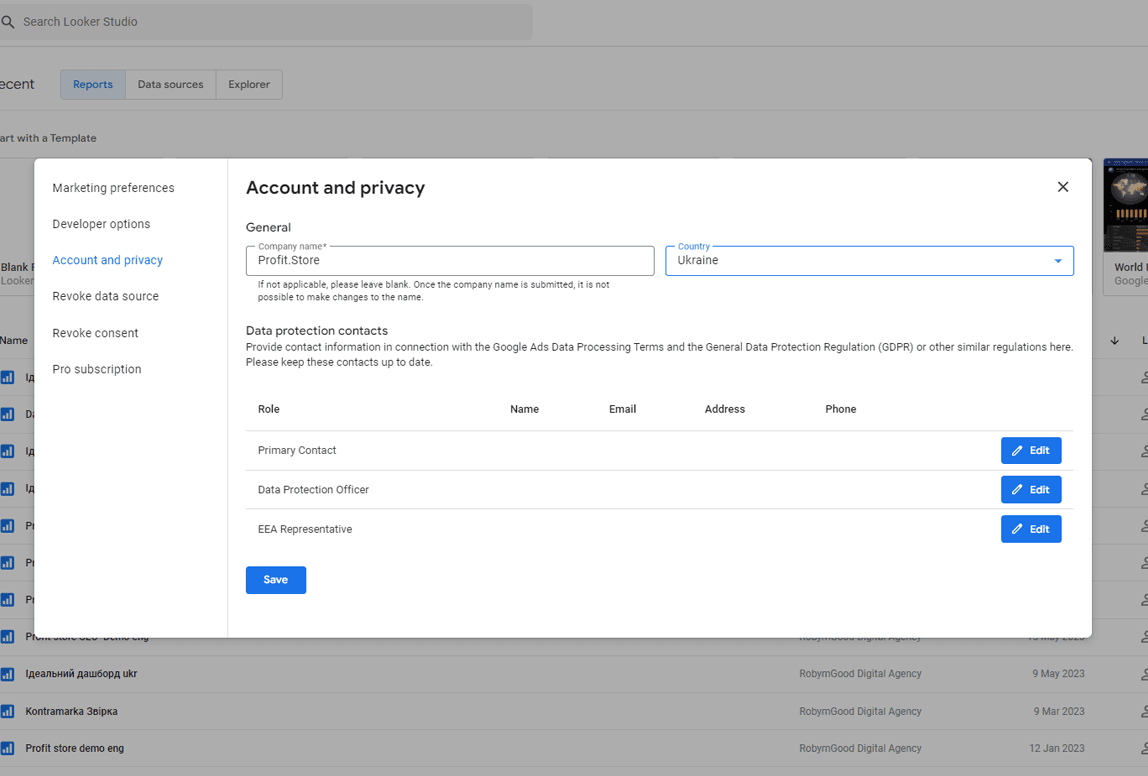Open Pro subscription section

(x=97, y=369)
